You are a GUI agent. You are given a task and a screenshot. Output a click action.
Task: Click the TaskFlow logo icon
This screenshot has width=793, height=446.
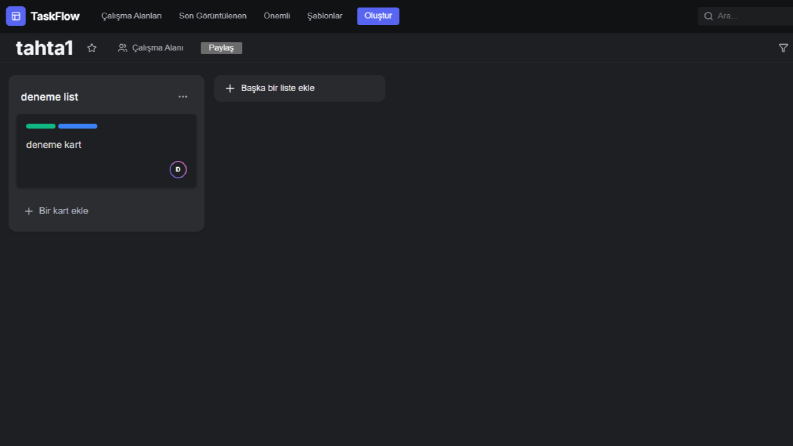tap(16, 16)
